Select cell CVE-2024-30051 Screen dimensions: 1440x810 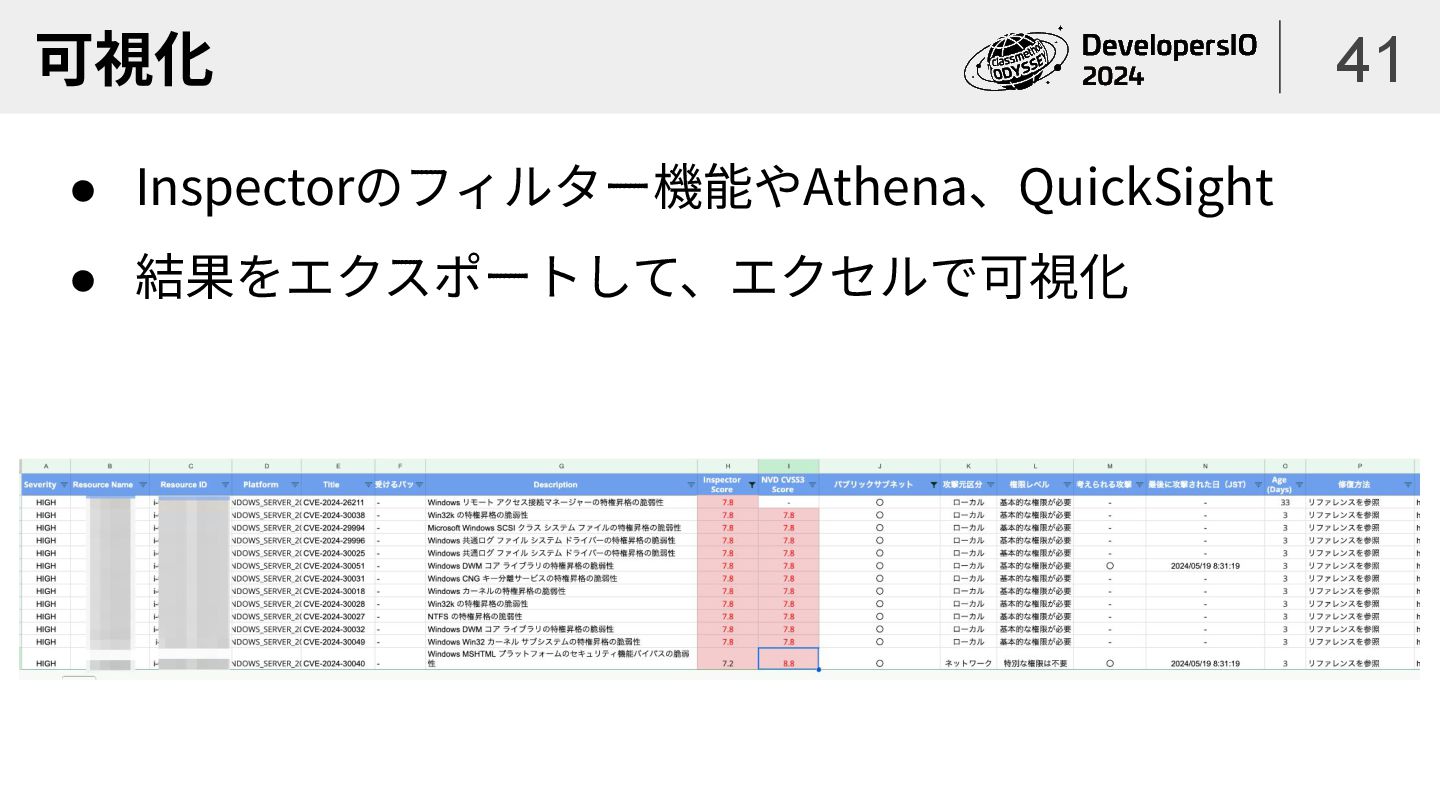338,565
